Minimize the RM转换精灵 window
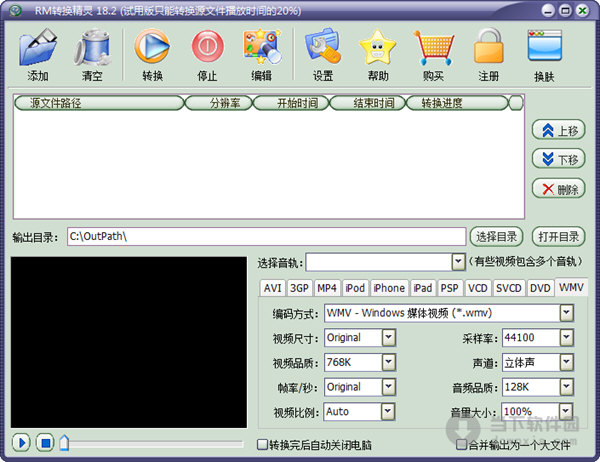The width and height of the screenshot is (600, 462). click(x=548, y=10)
